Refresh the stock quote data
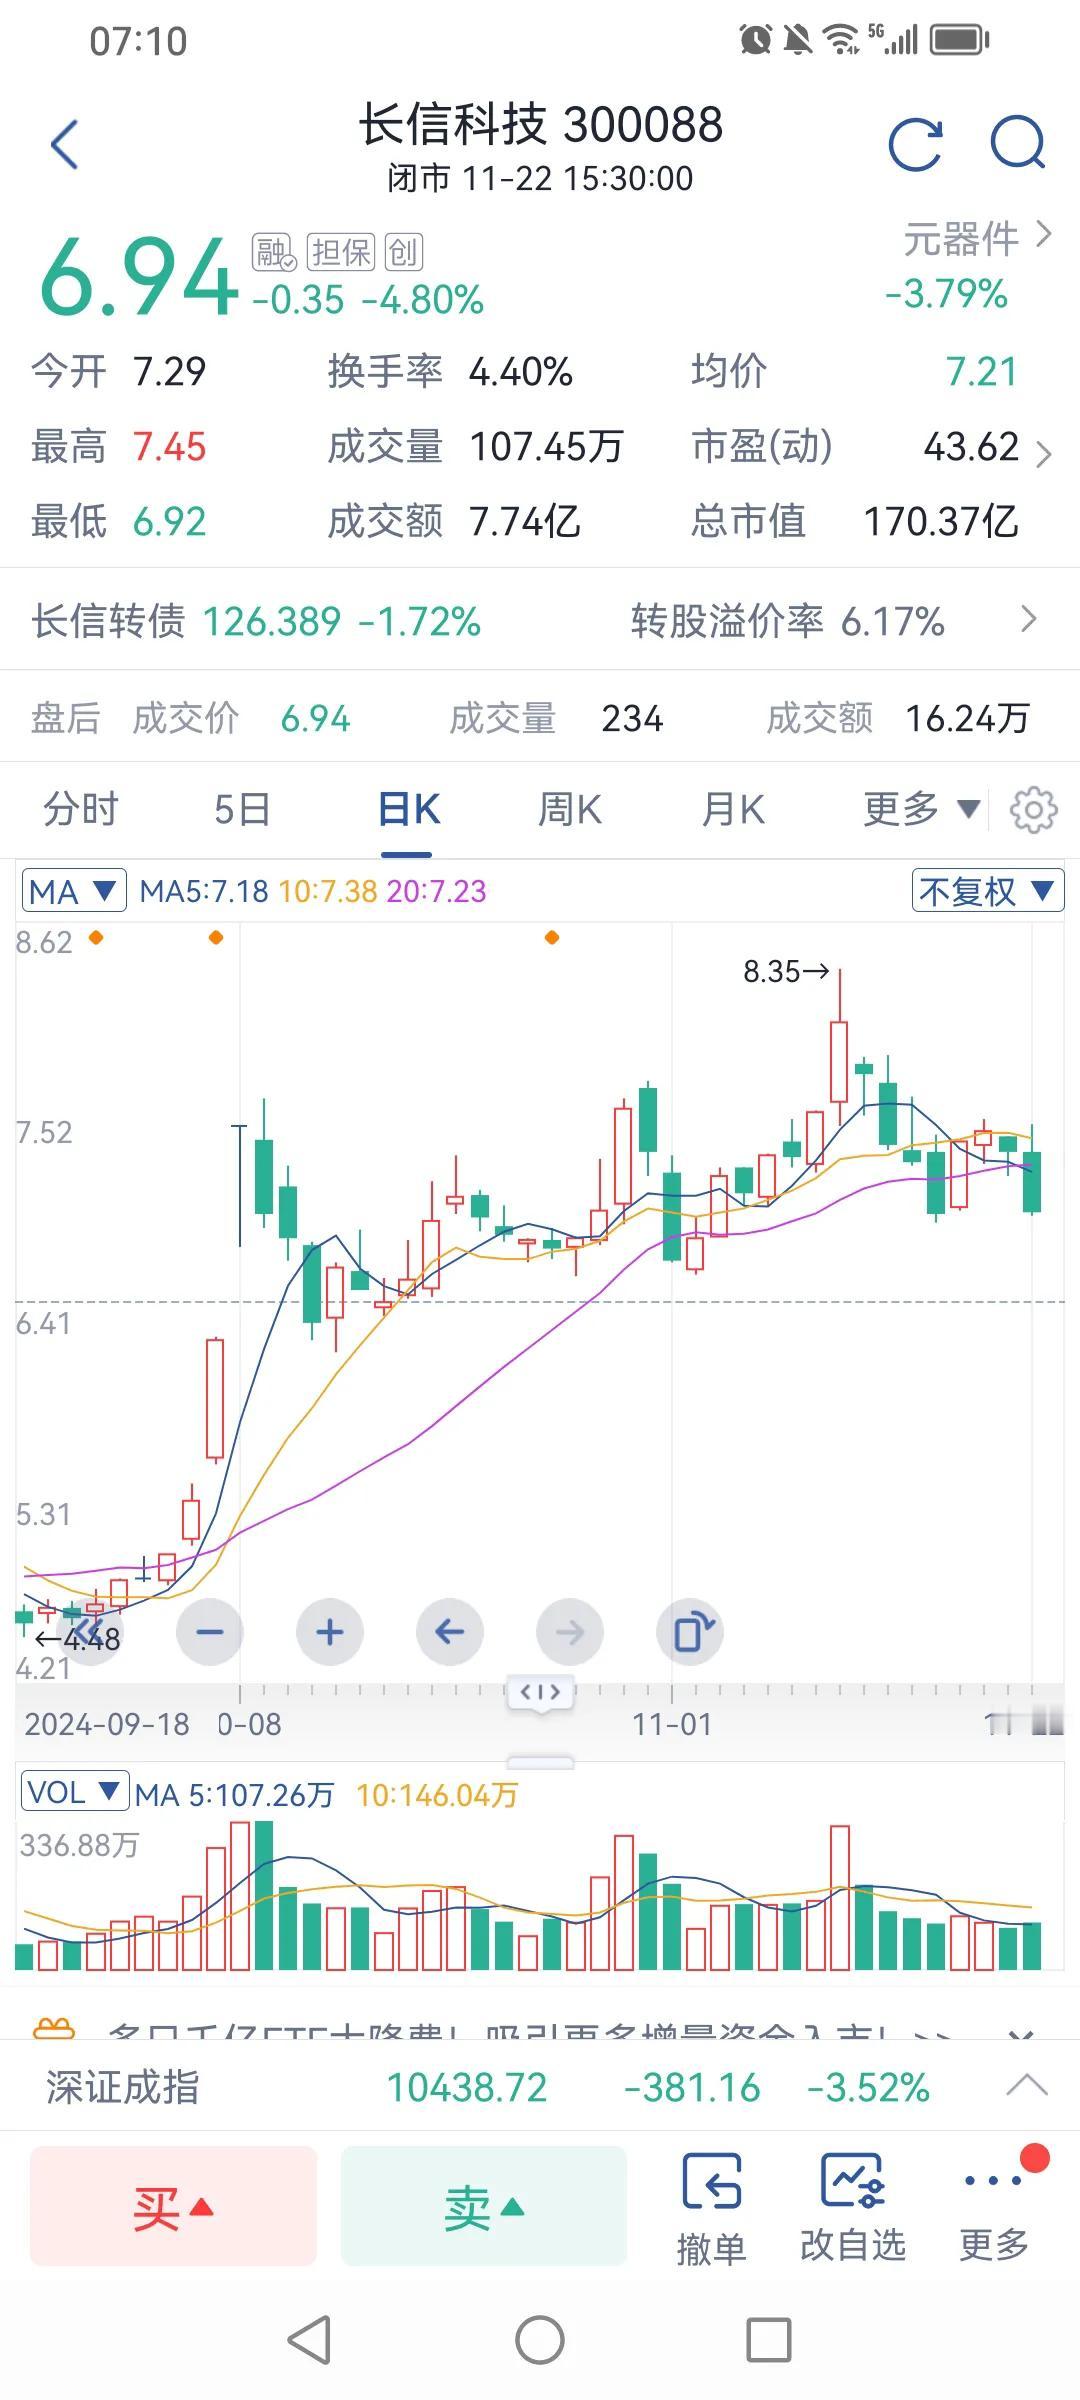This screenshot has height=2400, width=1080. [x=916, y=145]
